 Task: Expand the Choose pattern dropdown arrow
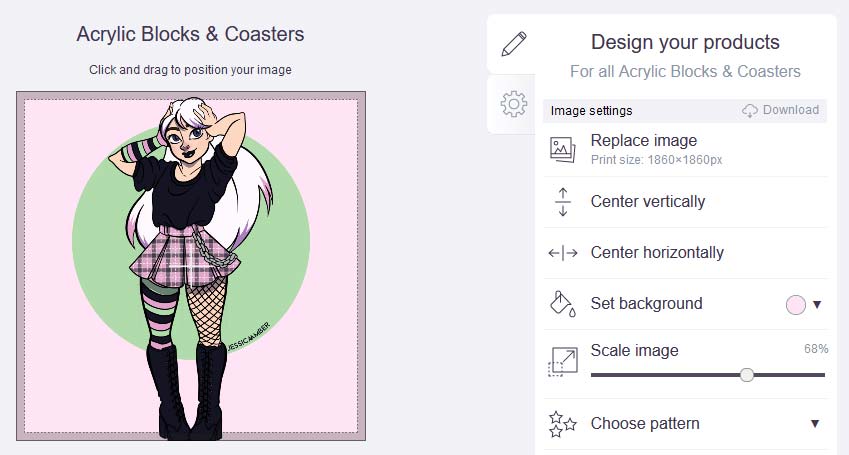tap(815, 424)
